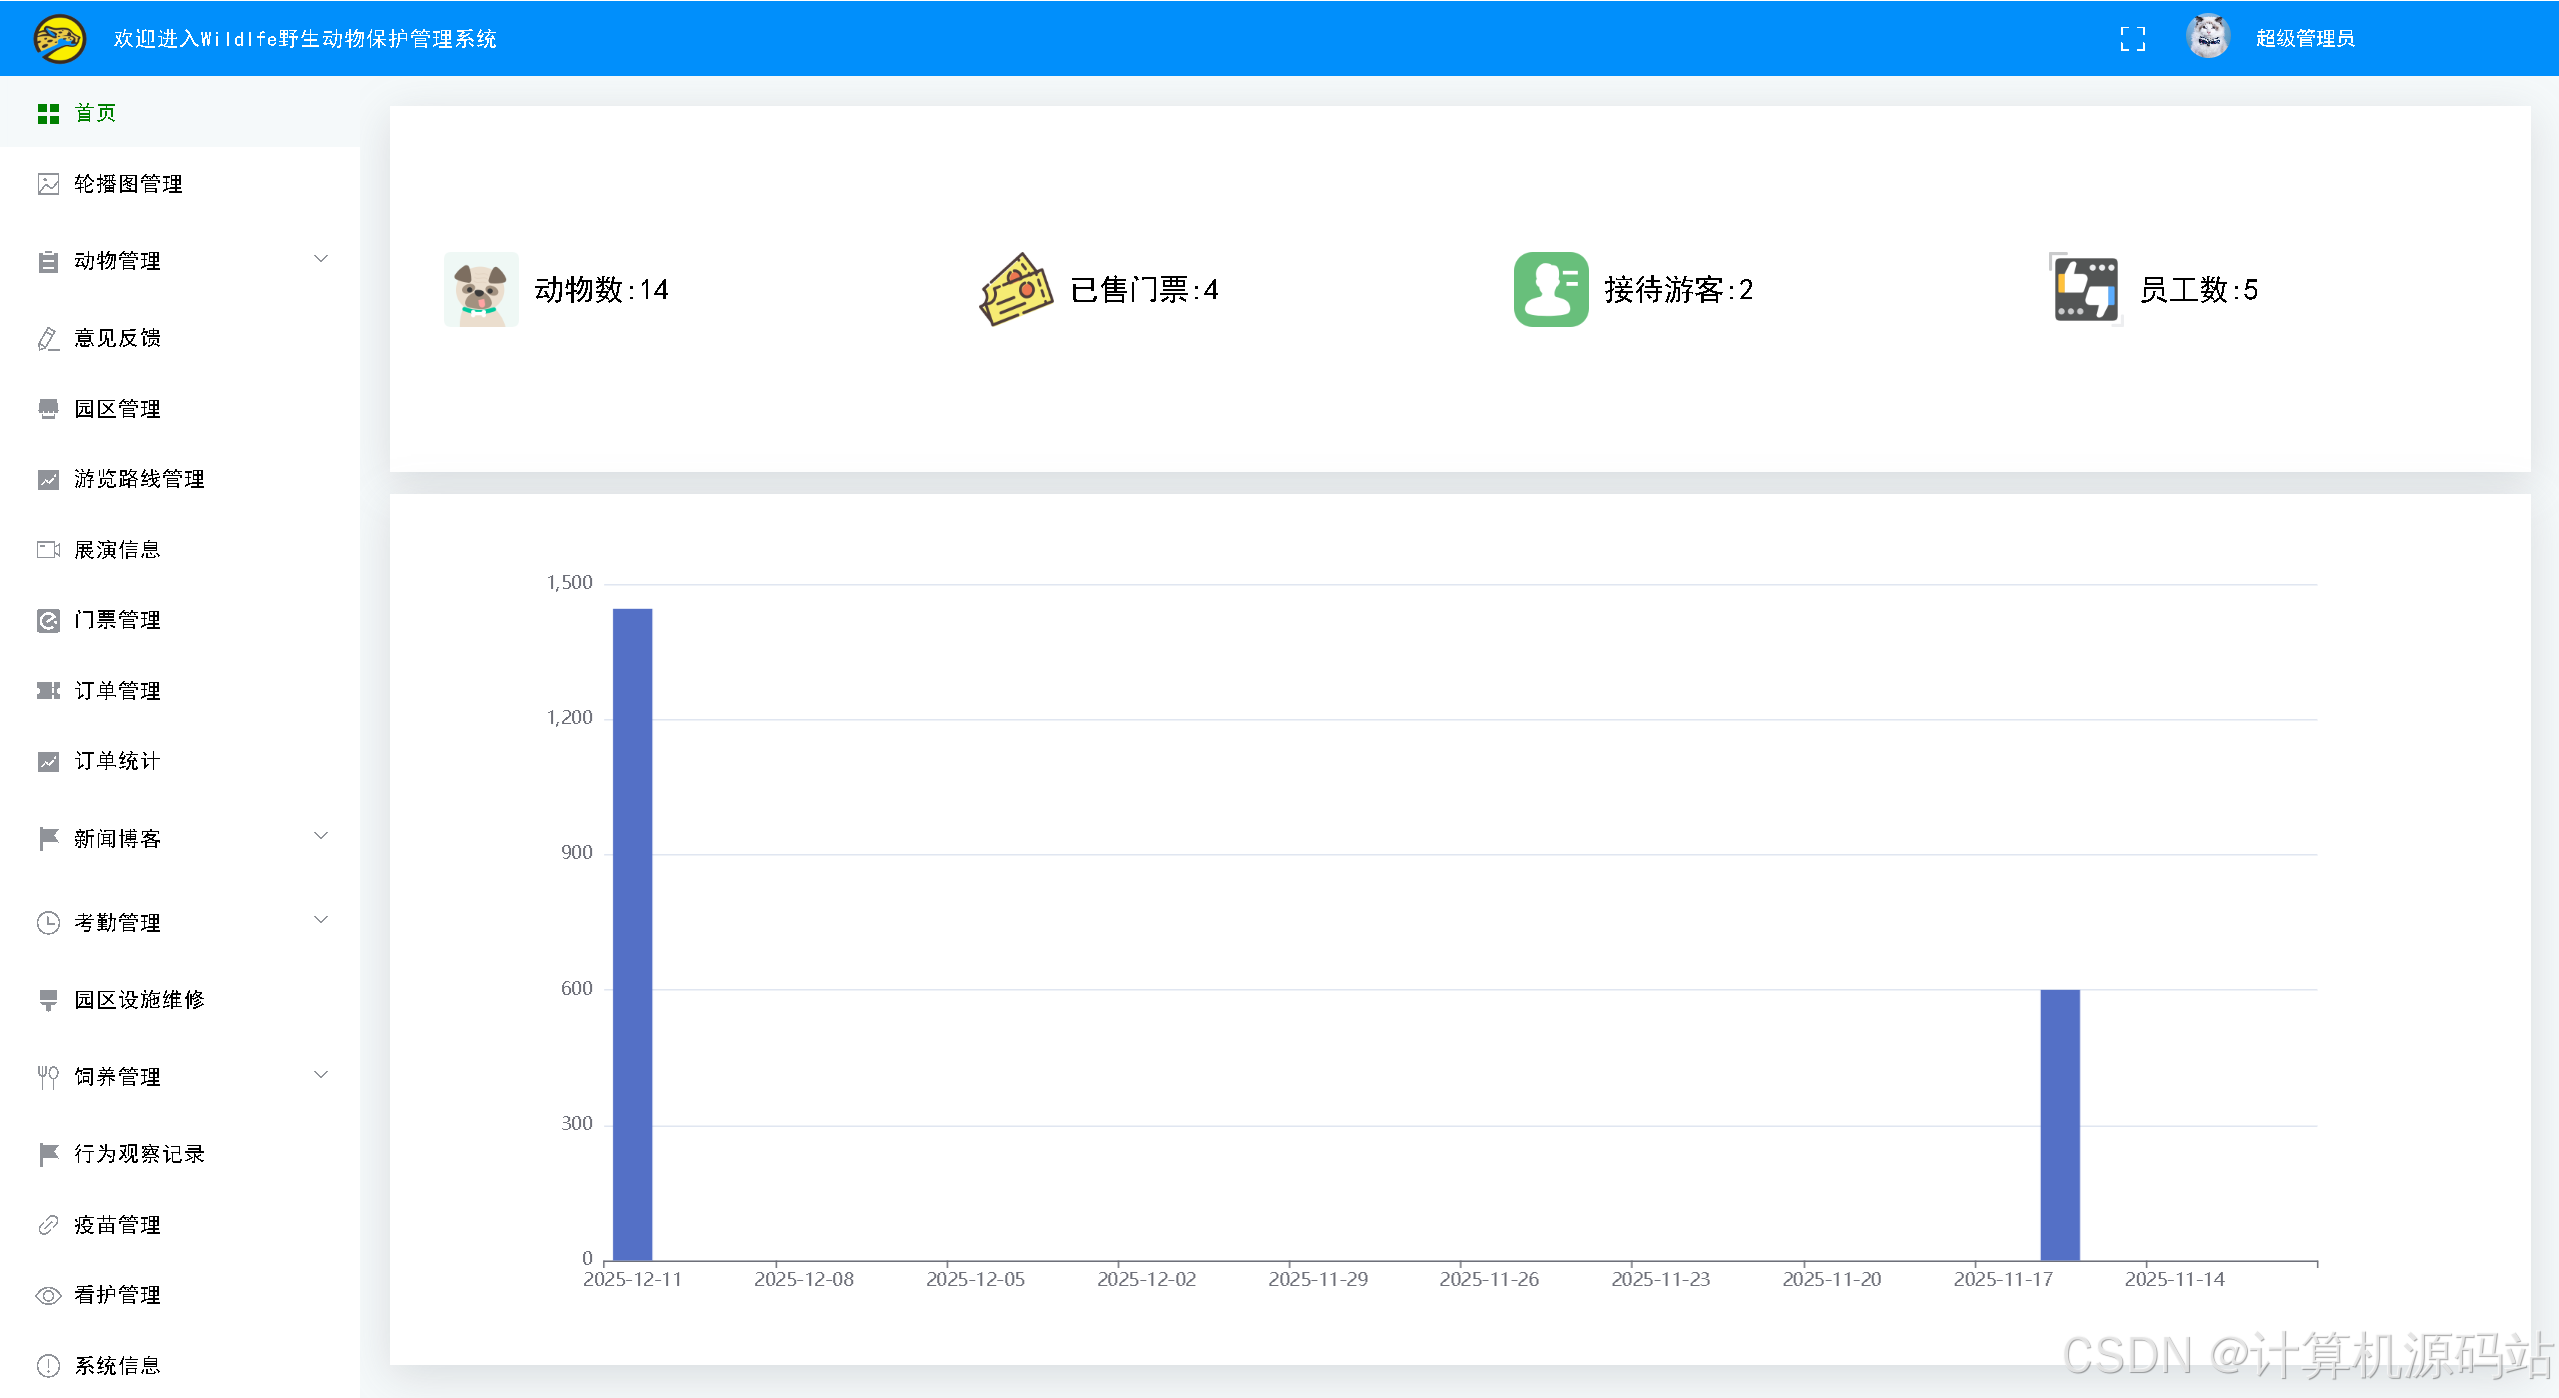Open the admin avatar picture
2559x1398 pixels.
tap(2208, 37)
